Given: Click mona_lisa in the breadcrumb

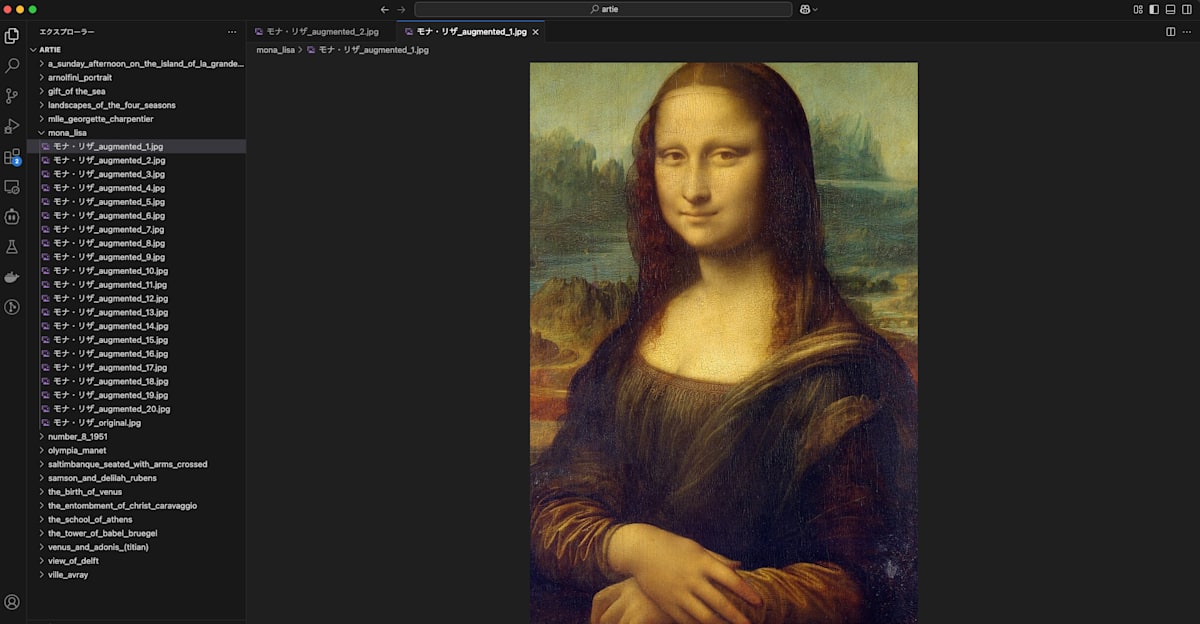Looking at the screenshot, I should [275, 49].
